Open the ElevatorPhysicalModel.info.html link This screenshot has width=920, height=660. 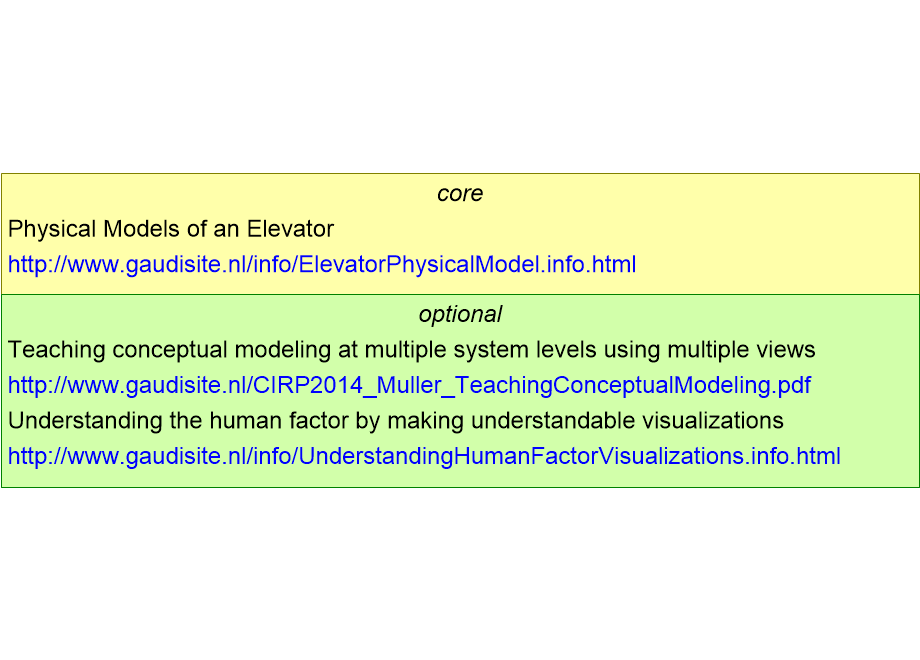coord(322,265)
